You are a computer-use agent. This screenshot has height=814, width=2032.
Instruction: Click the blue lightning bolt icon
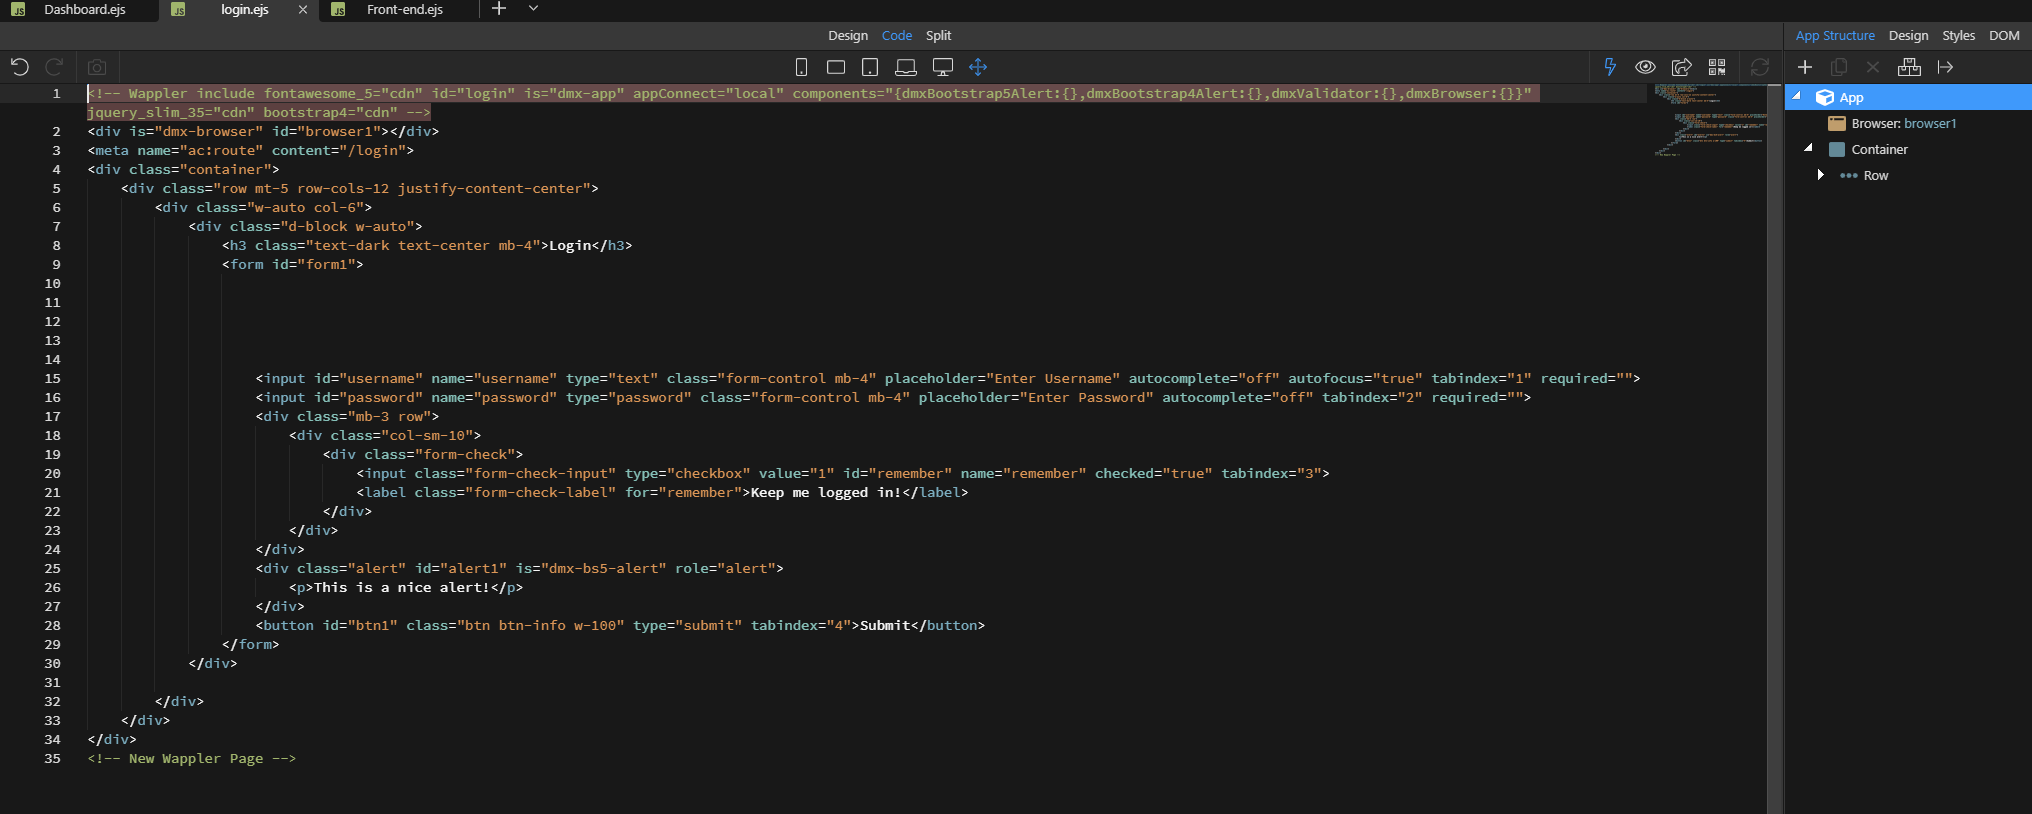point(1610,67)
